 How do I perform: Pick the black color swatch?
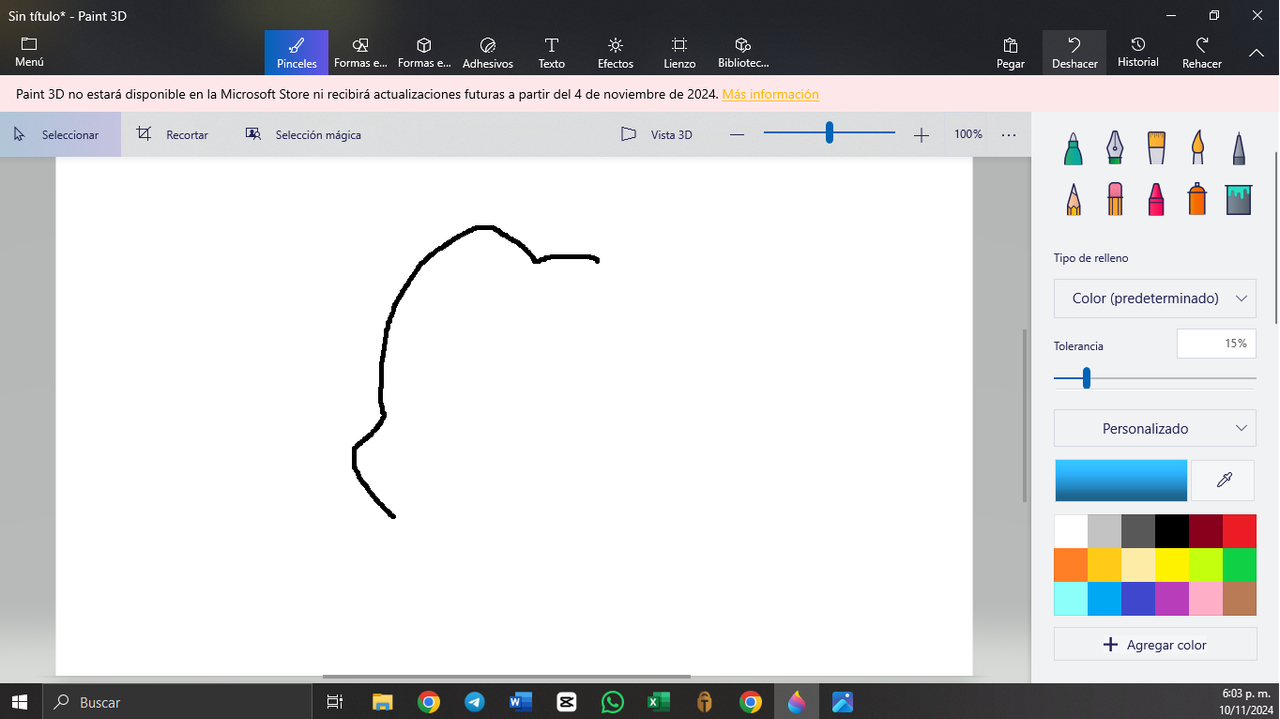click(x=1172, y=531)
